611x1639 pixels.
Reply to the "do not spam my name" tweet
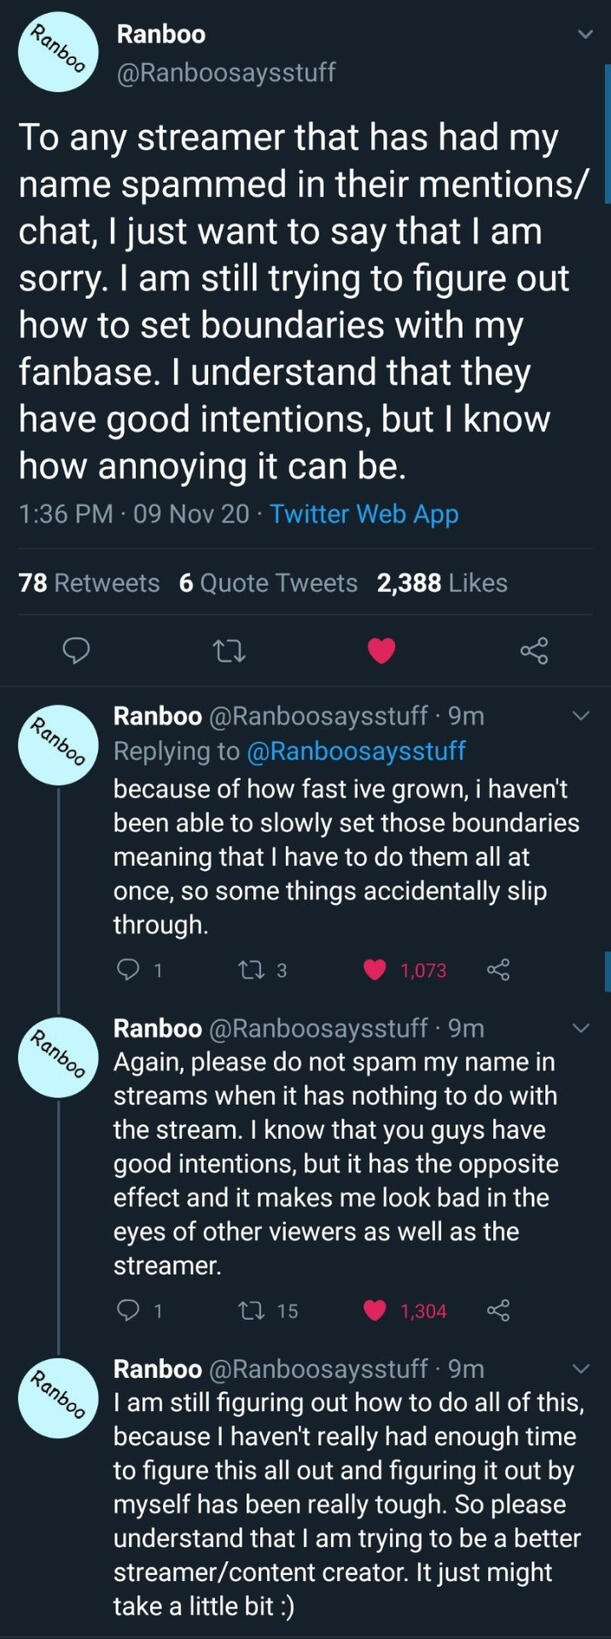129,1310
